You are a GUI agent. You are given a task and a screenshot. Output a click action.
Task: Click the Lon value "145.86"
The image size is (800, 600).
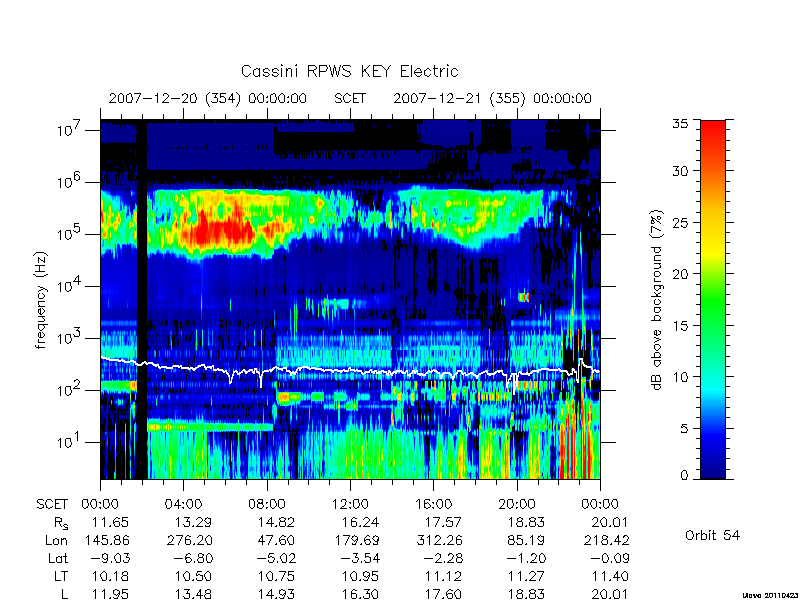click(107, 540)
